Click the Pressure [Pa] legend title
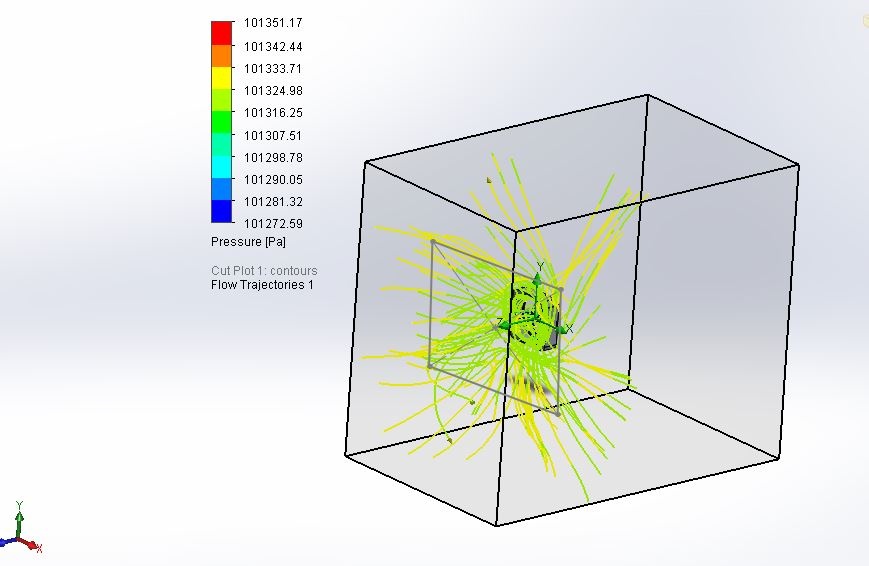 point(248,242)
